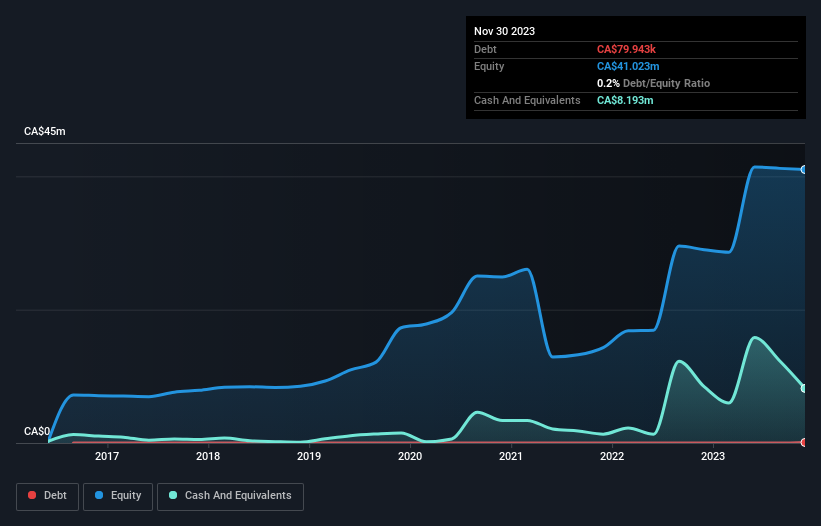The height and width of the screenshot is (526, 821).
Task: Click the Nov 30 2023 tooltip date
Action: [x=504, y=31]
